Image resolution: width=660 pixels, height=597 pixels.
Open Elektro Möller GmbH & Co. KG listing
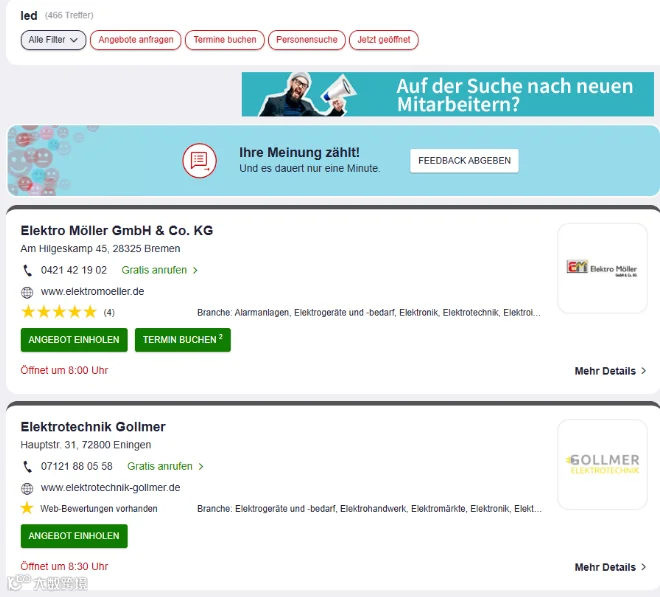(117, 231)
